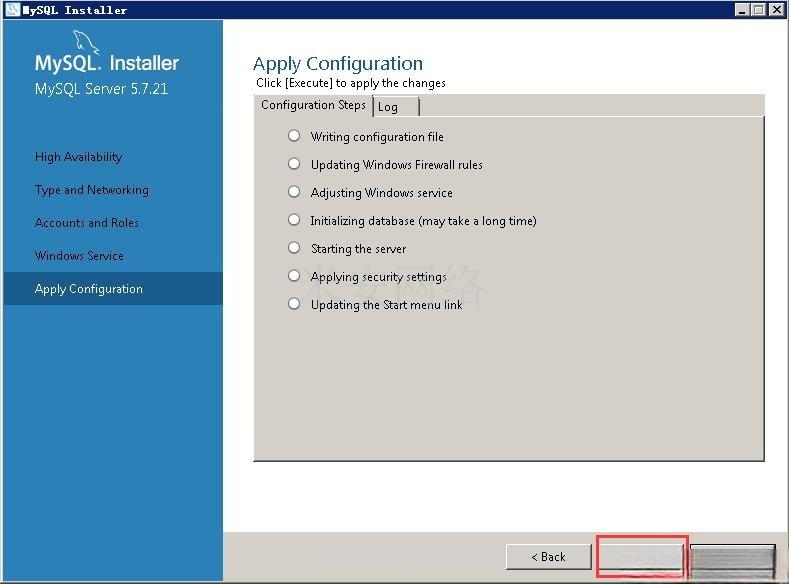This screenshot has width=789, height=584.
Task: Click the 'MySQL Server 5.7.21' label
Action: point(101,89)
